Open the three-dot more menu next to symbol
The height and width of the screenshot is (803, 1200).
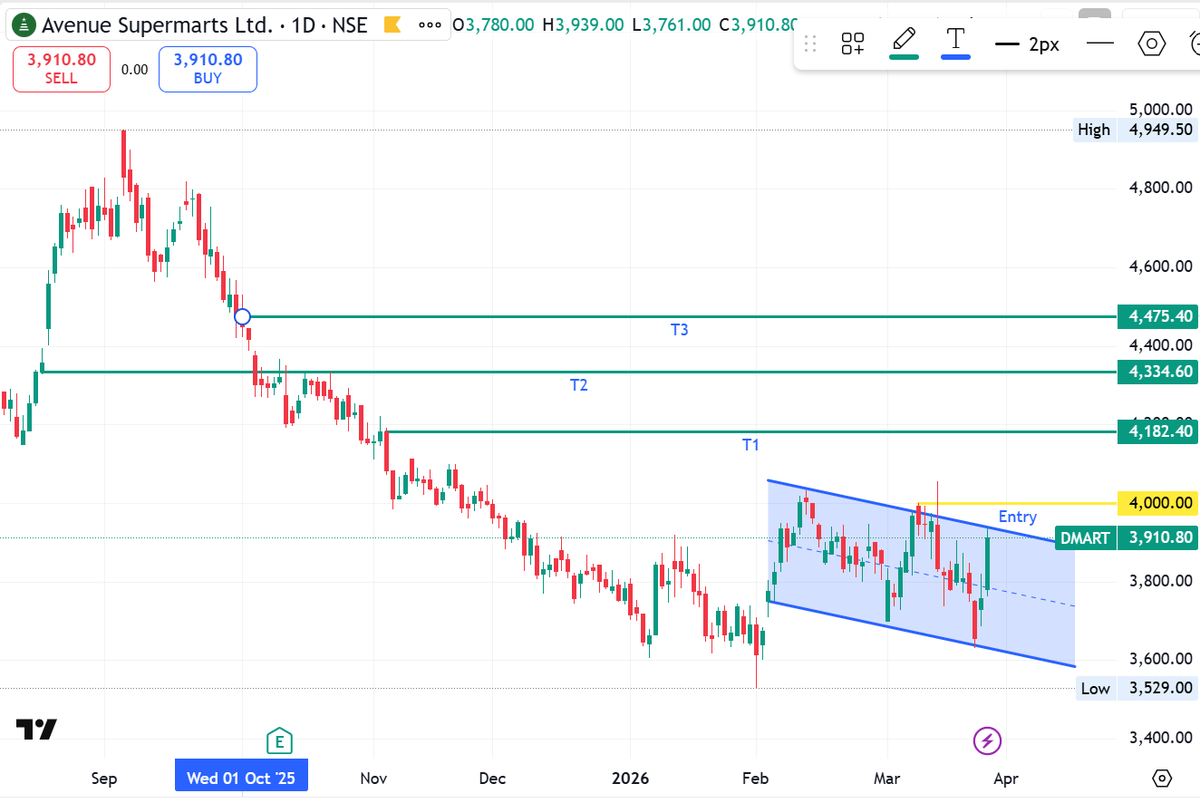(430, 24)
